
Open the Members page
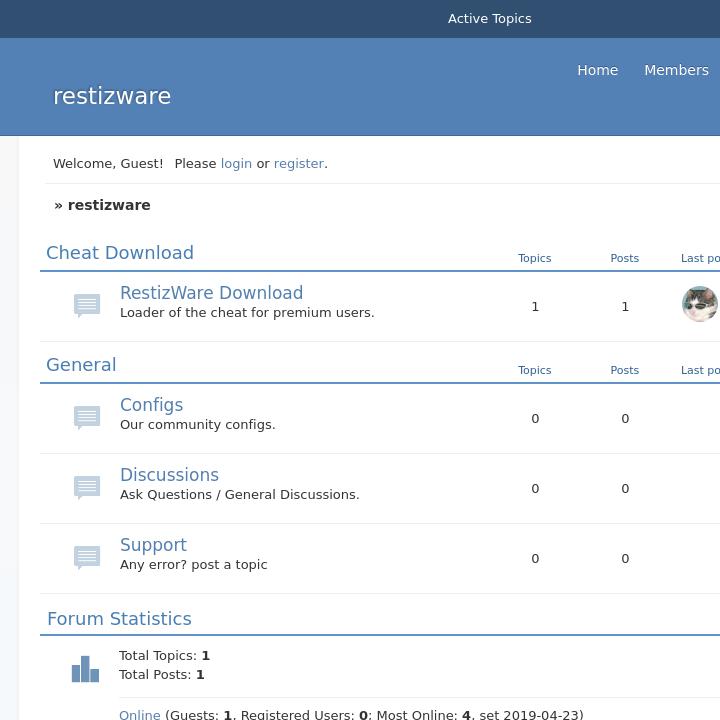[676, 70]
